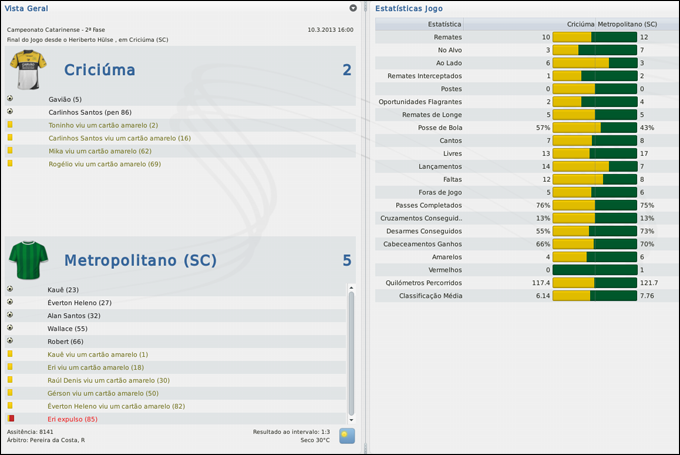Click the Passes Completados row label
The image size is (680, 455).
[x=428, y=205]
